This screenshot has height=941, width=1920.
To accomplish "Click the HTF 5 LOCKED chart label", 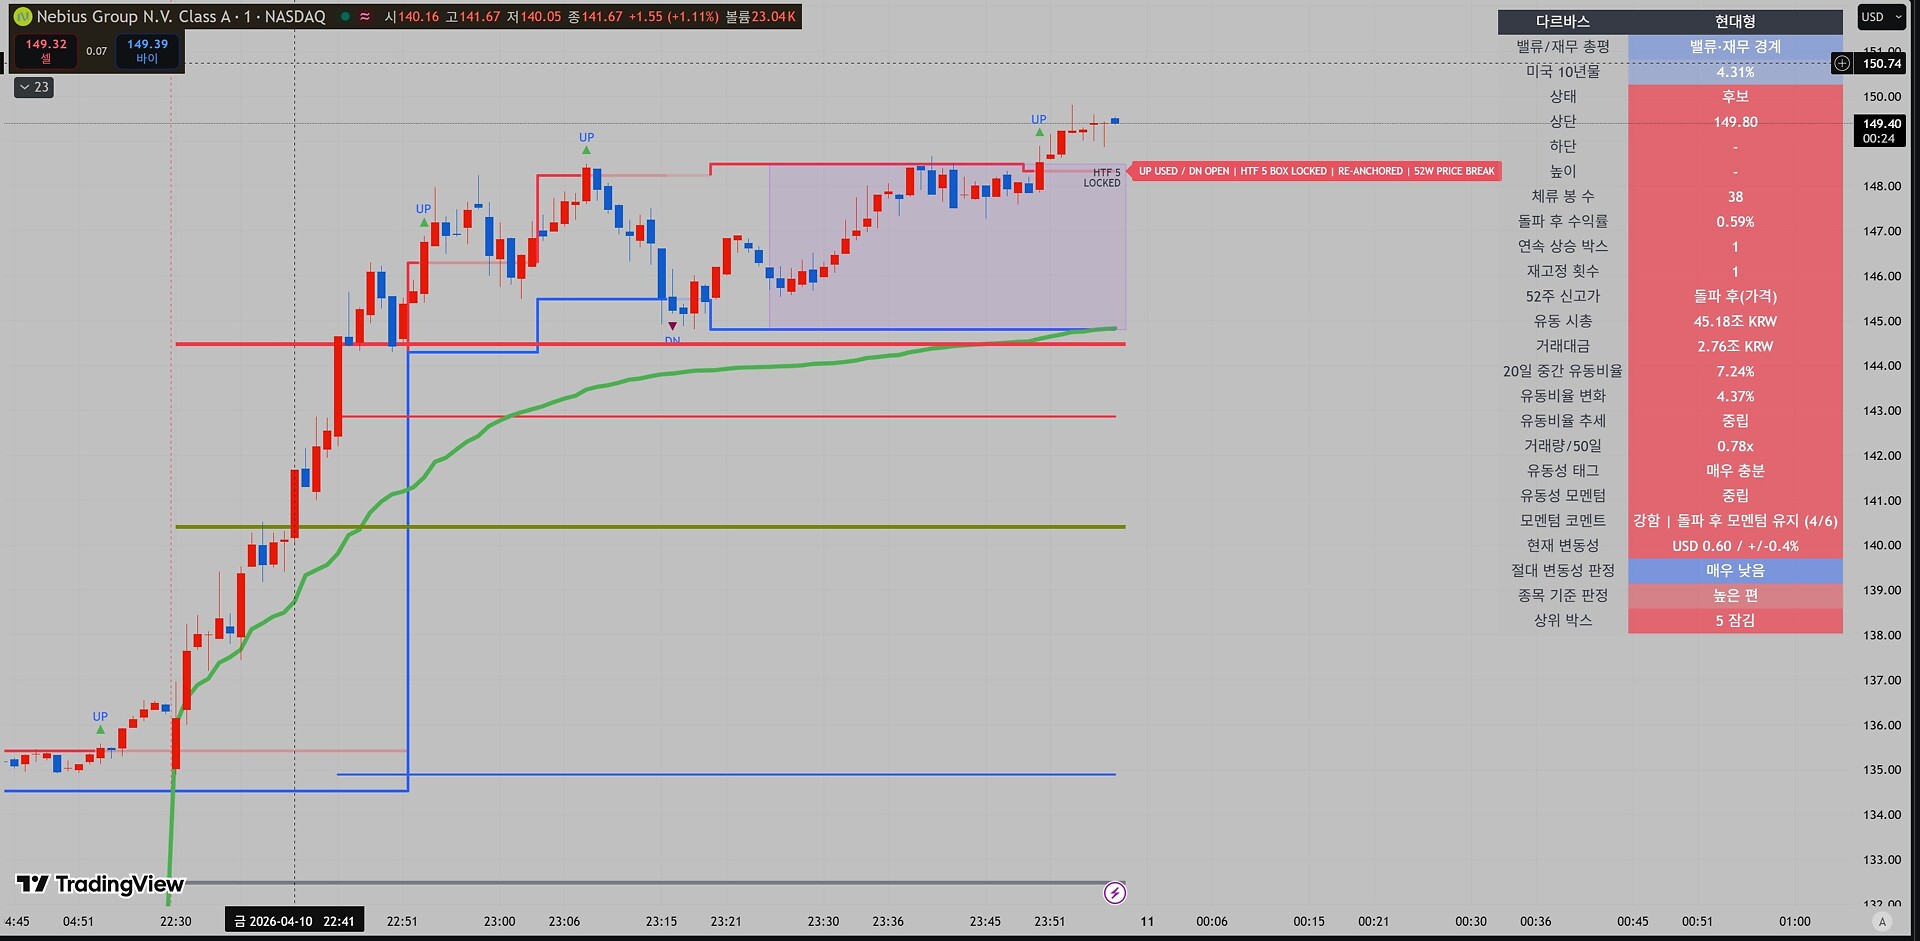I will [1103, 177].
